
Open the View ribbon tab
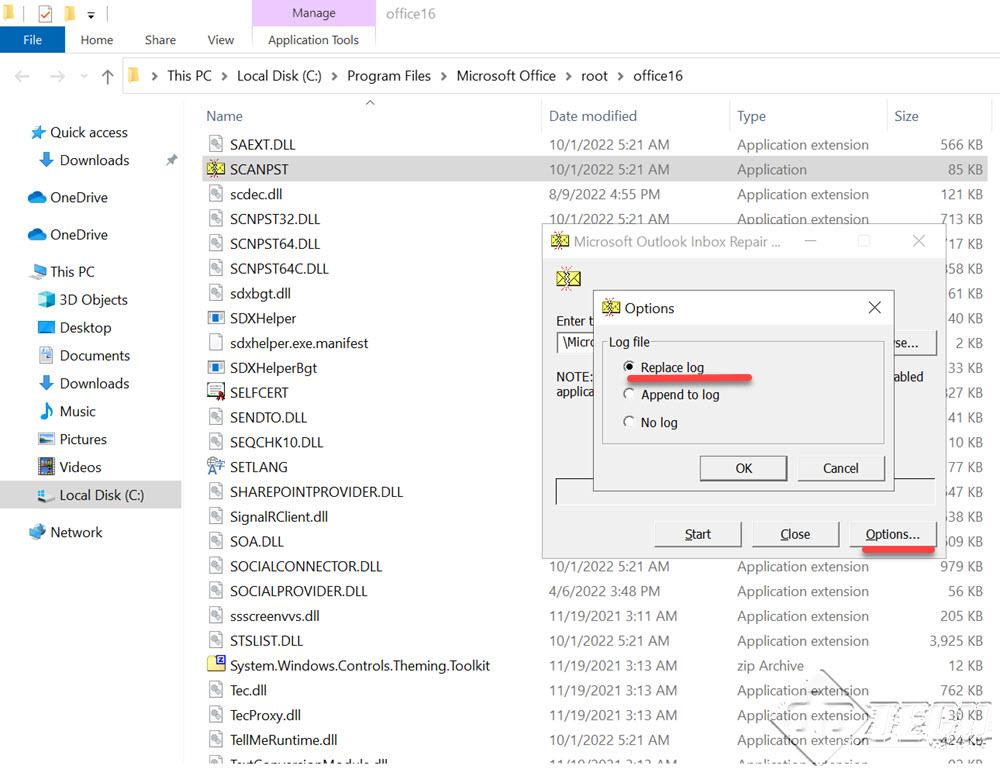[x=221, y=40]
